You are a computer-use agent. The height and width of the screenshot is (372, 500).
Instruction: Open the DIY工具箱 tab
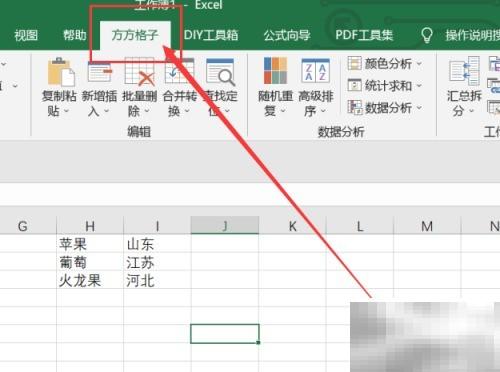coord(211,35)
